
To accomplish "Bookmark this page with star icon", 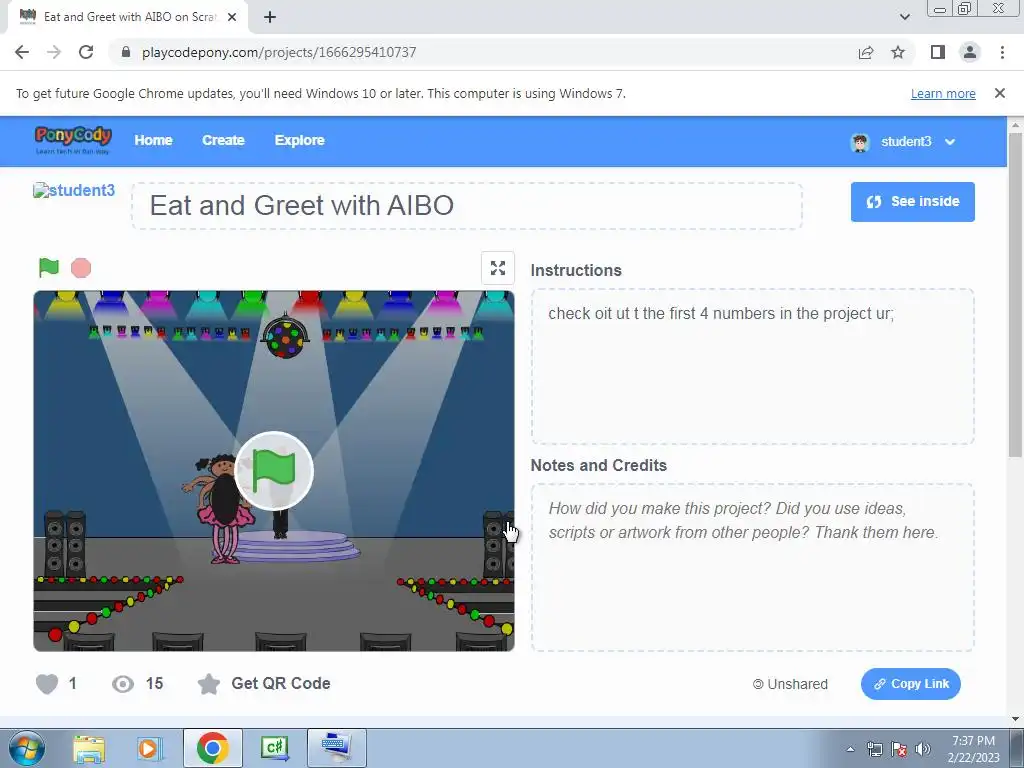I will 899,52.
